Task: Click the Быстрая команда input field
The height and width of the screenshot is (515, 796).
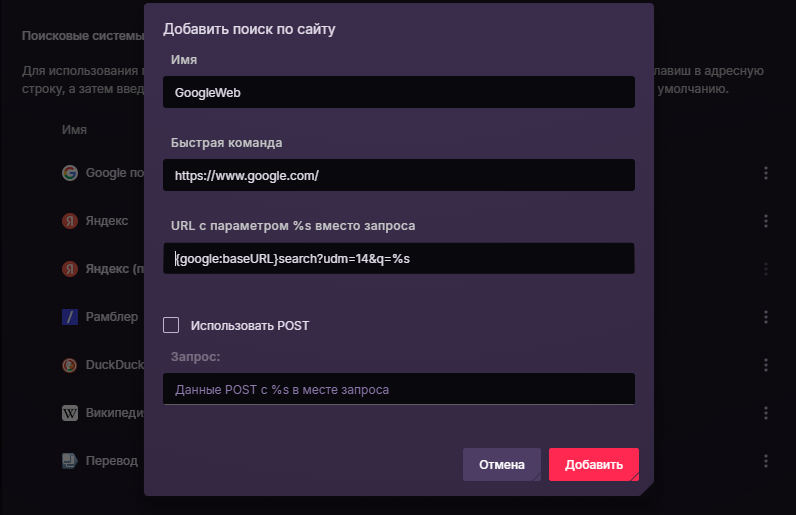Action: [398, 175]
